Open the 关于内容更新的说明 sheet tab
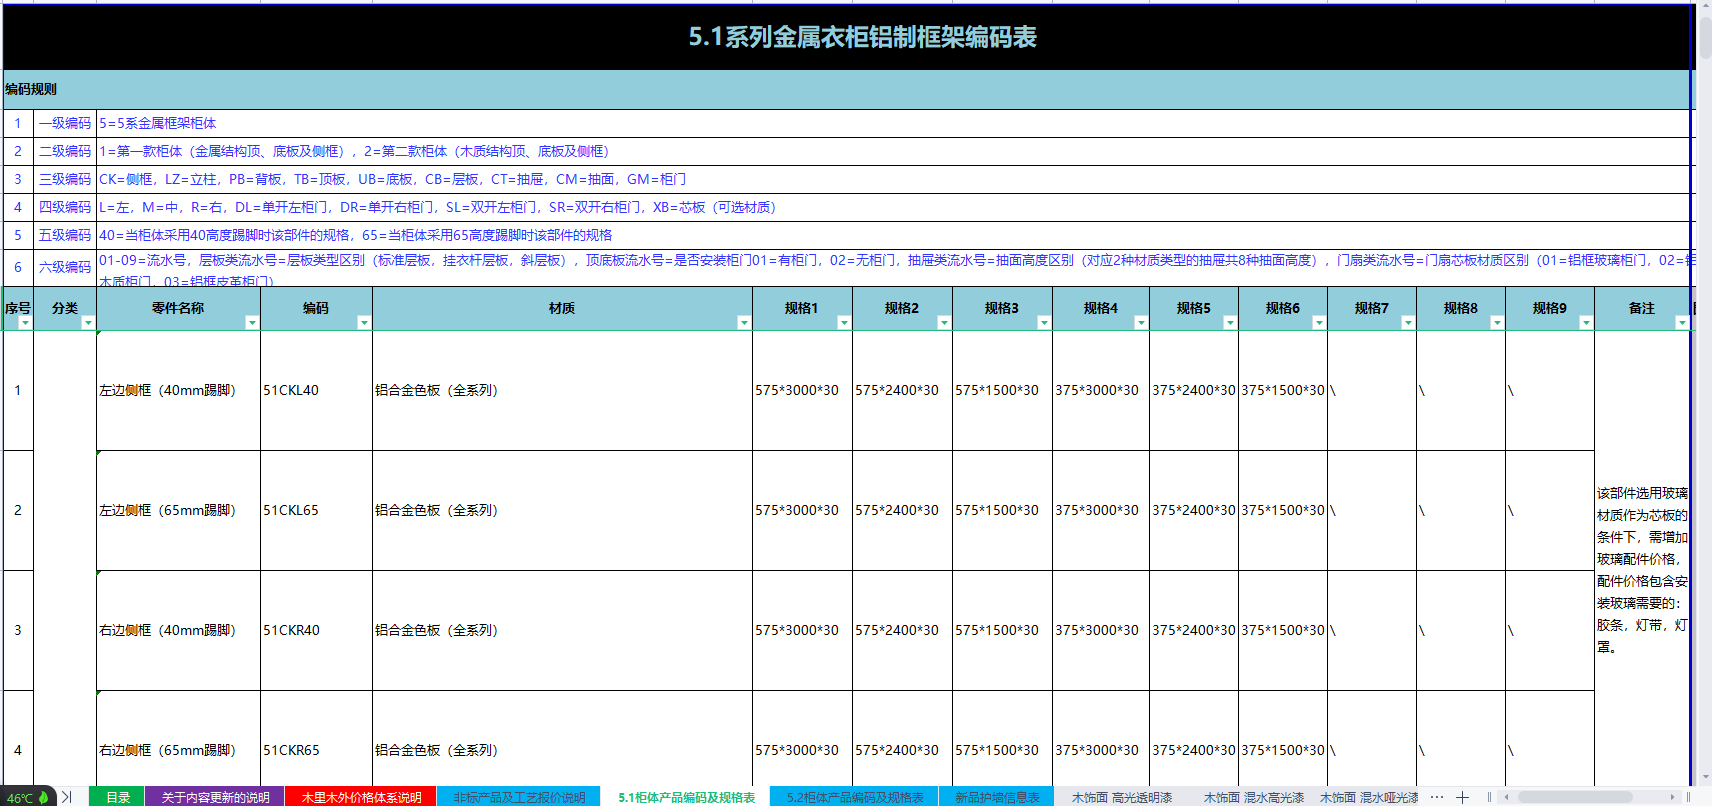1712x806 pixels. (x=215, y=797)
